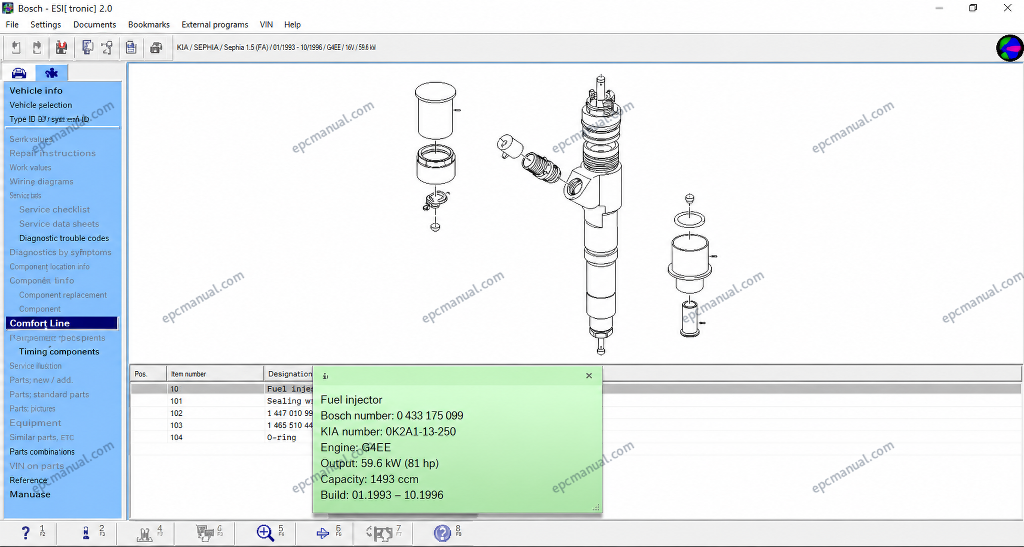
Task: Grab the popup resize grip corner
Action: [596, 507]
